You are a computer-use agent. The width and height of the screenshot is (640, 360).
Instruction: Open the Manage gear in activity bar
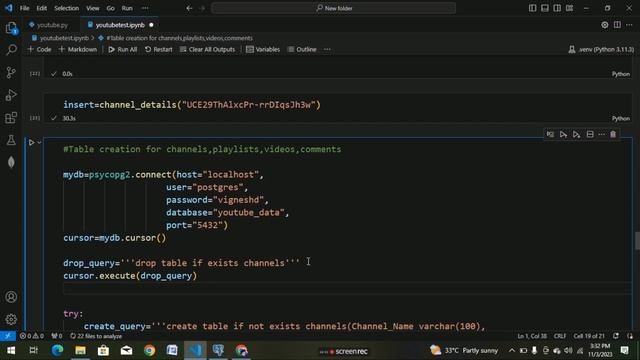pos(11,319)
